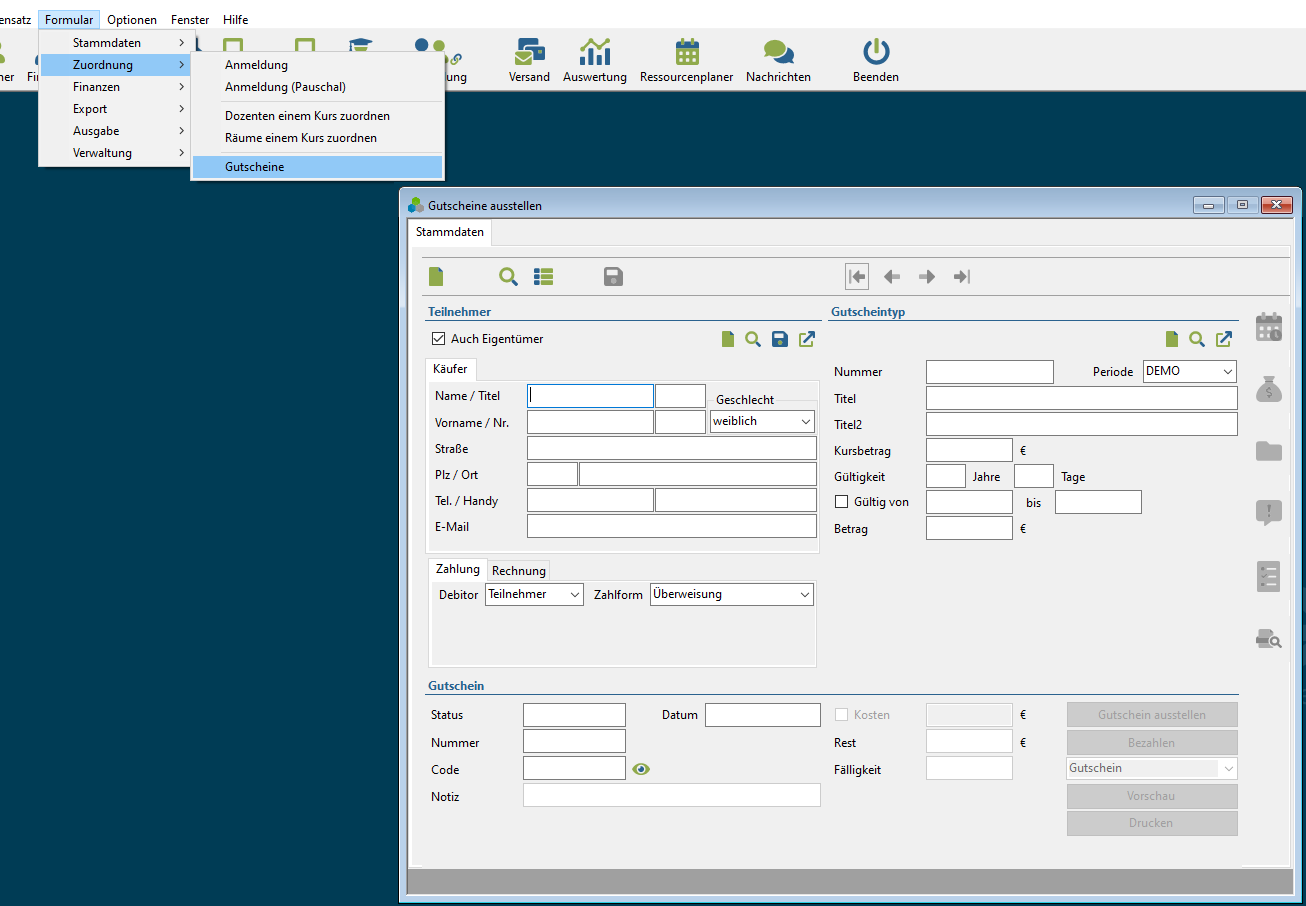This screenshot has width=1306, height=906.
Task: Click Teilnehmer search magnifier icon
Action: [x=753, y=340]
